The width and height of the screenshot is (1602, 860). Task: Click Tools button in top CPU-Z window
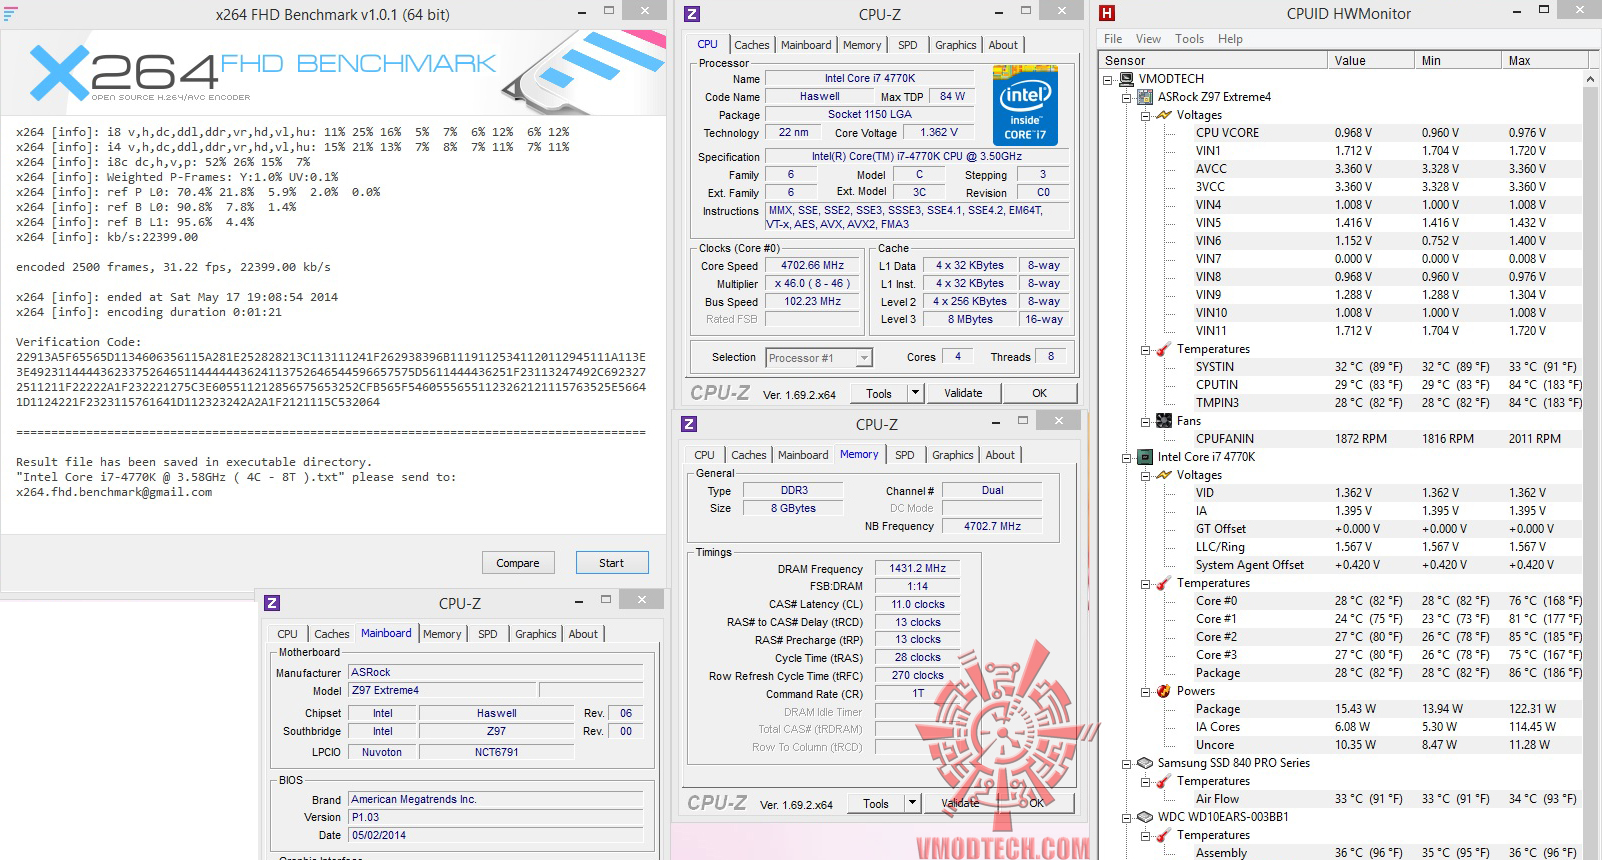(879, 393)
